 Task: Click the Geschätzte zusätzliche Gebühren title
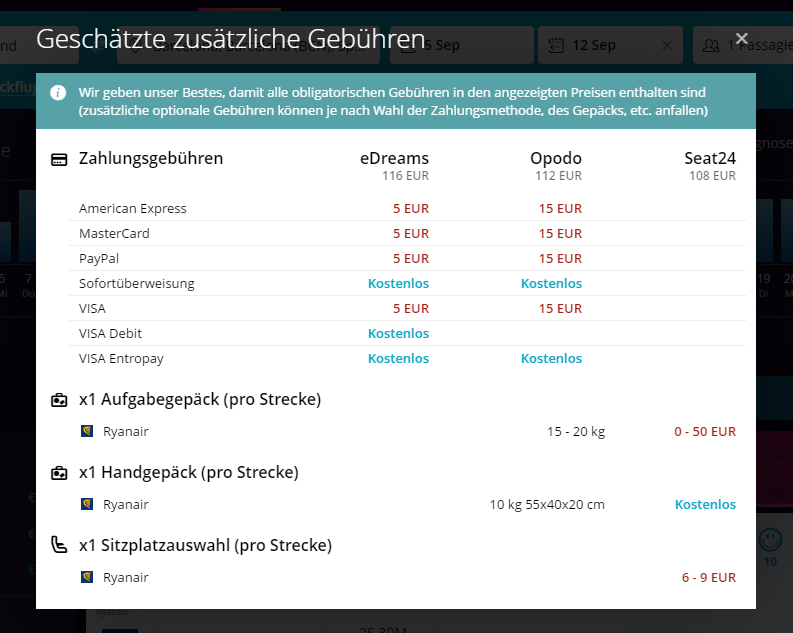231,39
